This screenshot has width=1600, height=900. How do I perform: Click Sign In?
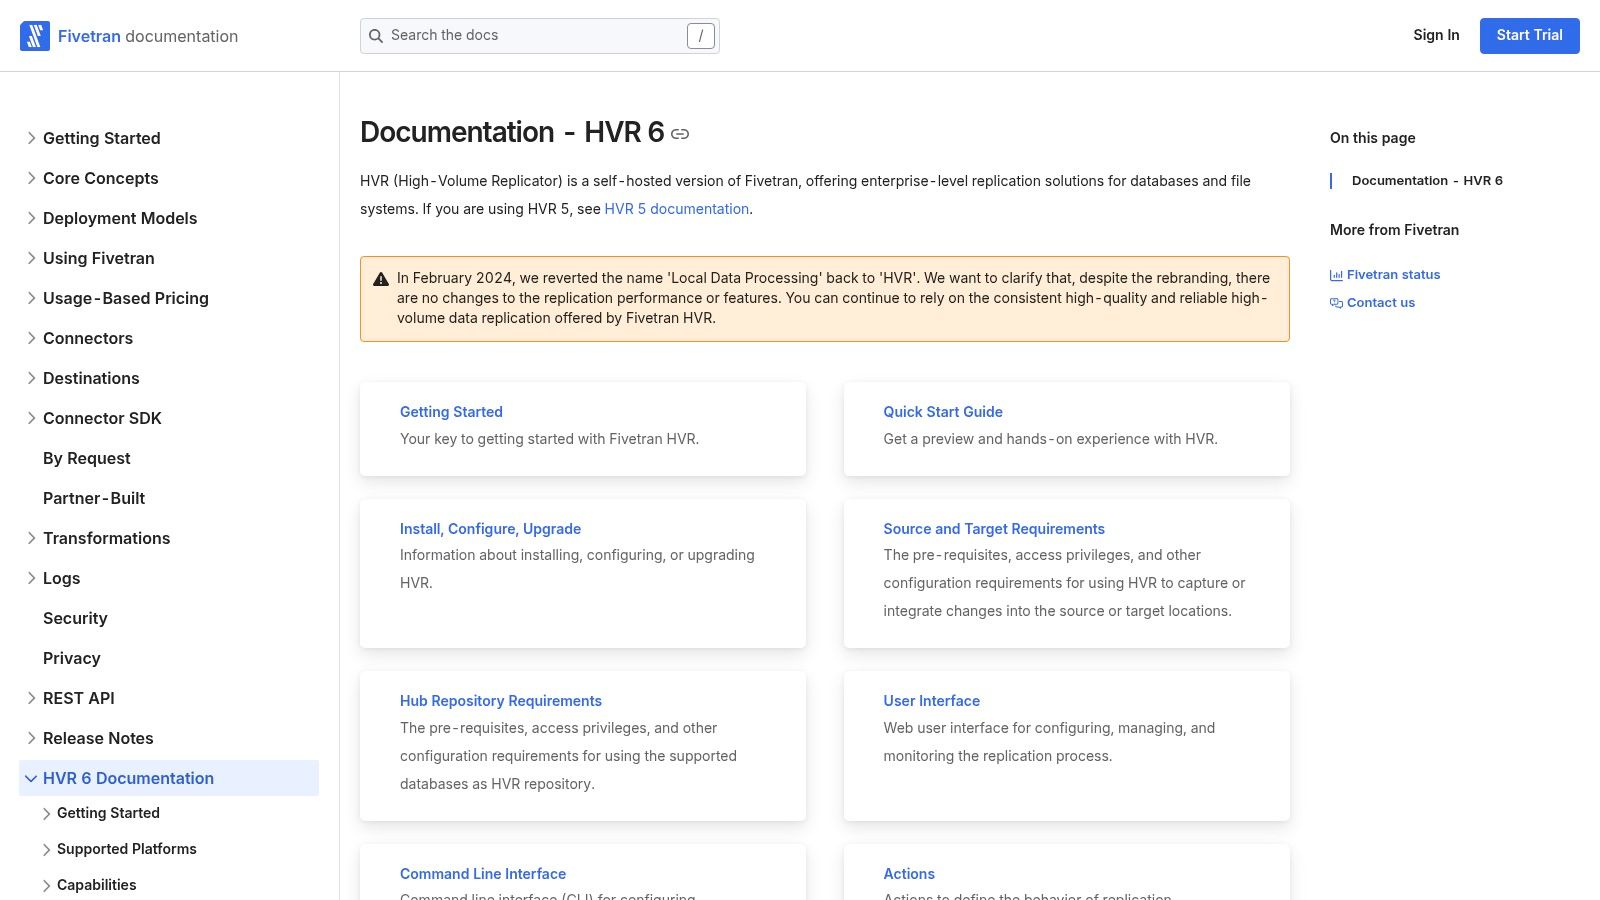click(x=1436, y=35)
